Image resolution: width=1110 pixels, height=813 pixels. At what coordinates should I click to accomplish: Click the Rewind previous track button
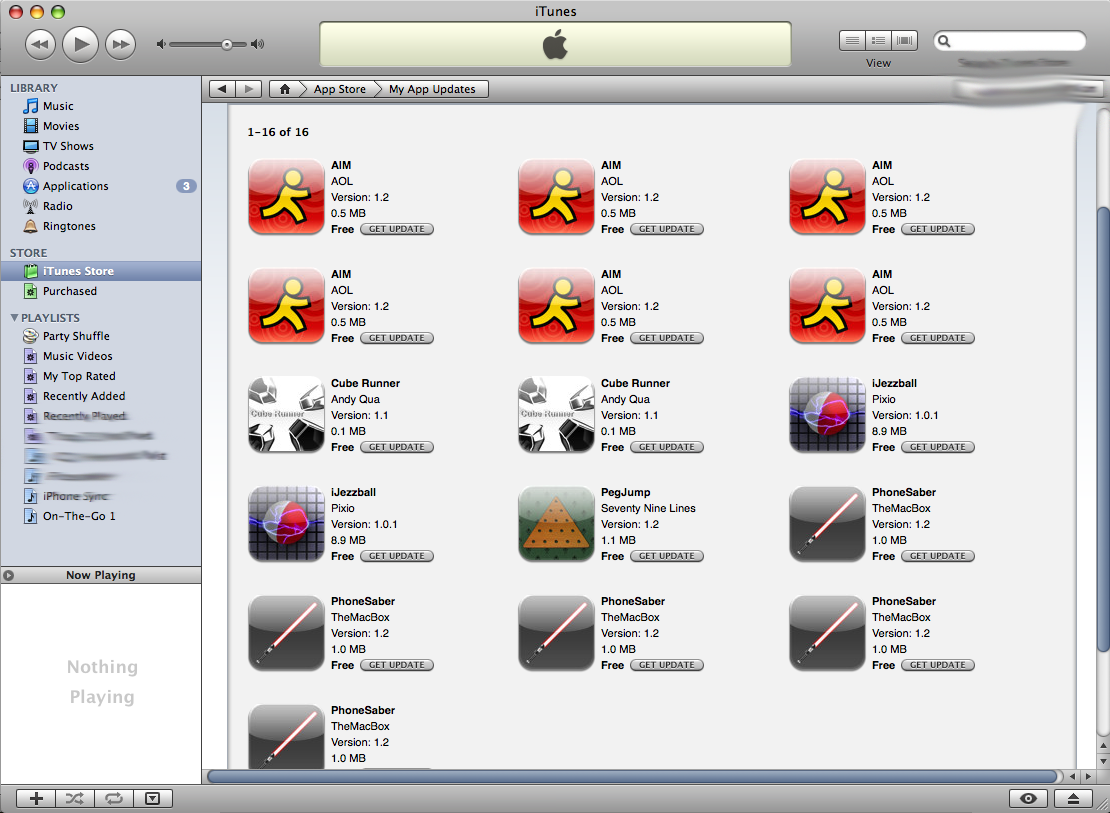click(x=40, y=45)
